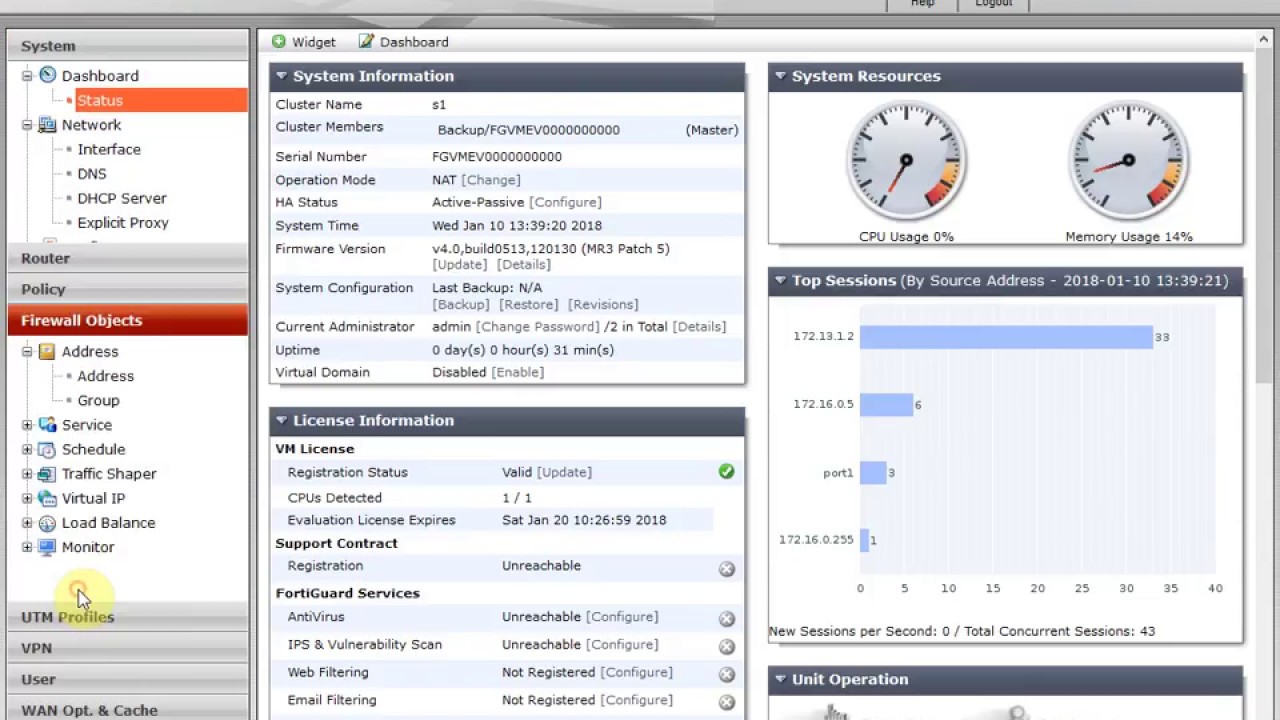Click the Dashboard edit pencil icon
Viewport: 1280px width, 720px height.
point(366,41)
